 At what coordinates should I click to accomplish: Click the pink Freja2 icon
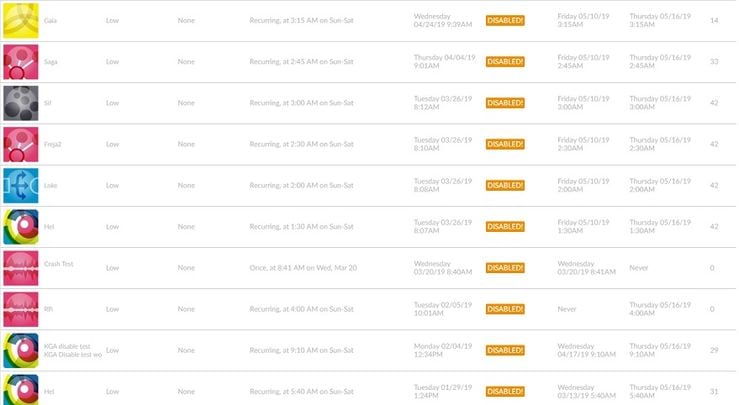tap(20, 144)
